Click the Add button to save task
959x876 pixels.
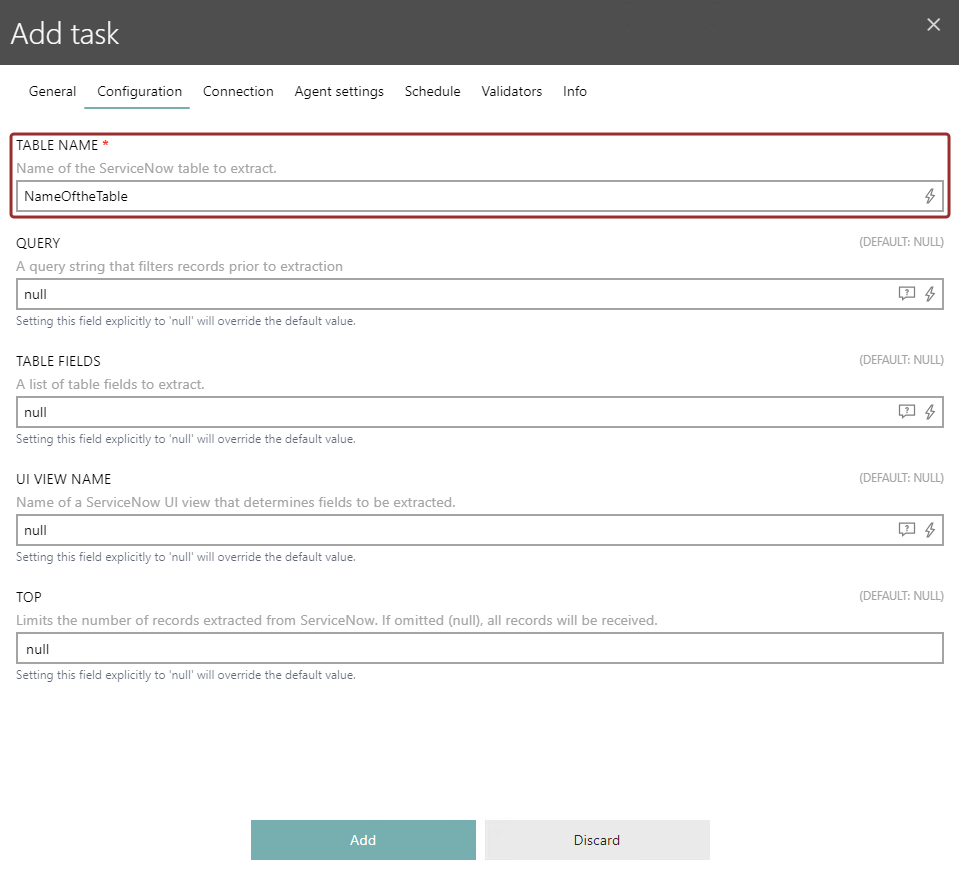point(363,840)
